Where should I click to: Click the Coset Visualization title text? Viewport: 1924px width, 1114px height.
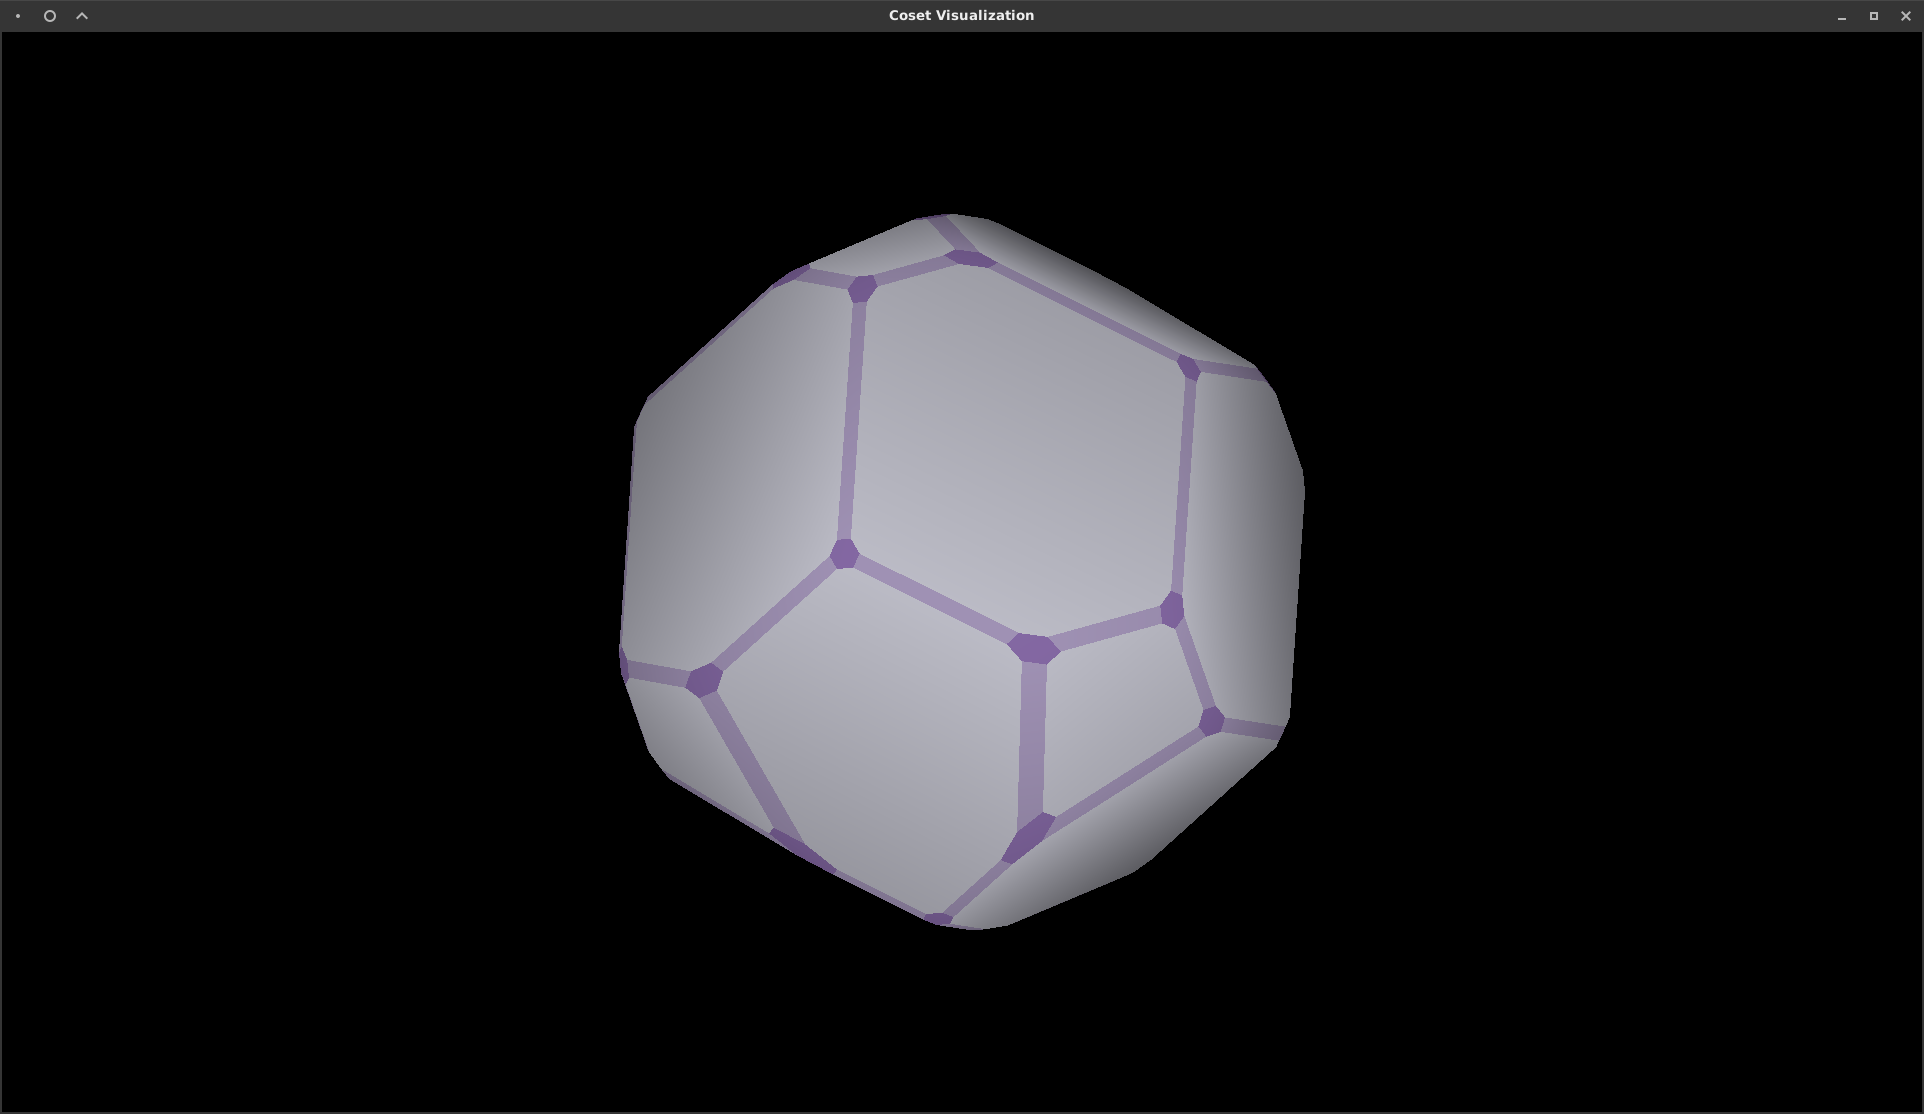[x=960, y=15]
